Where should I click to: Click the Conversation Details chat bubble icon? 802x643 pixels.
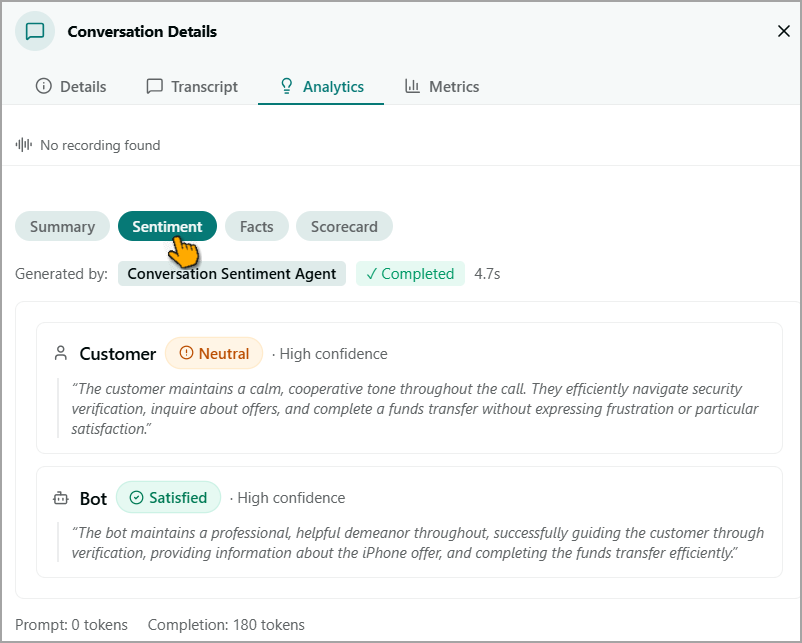click(x=35, y=32)
